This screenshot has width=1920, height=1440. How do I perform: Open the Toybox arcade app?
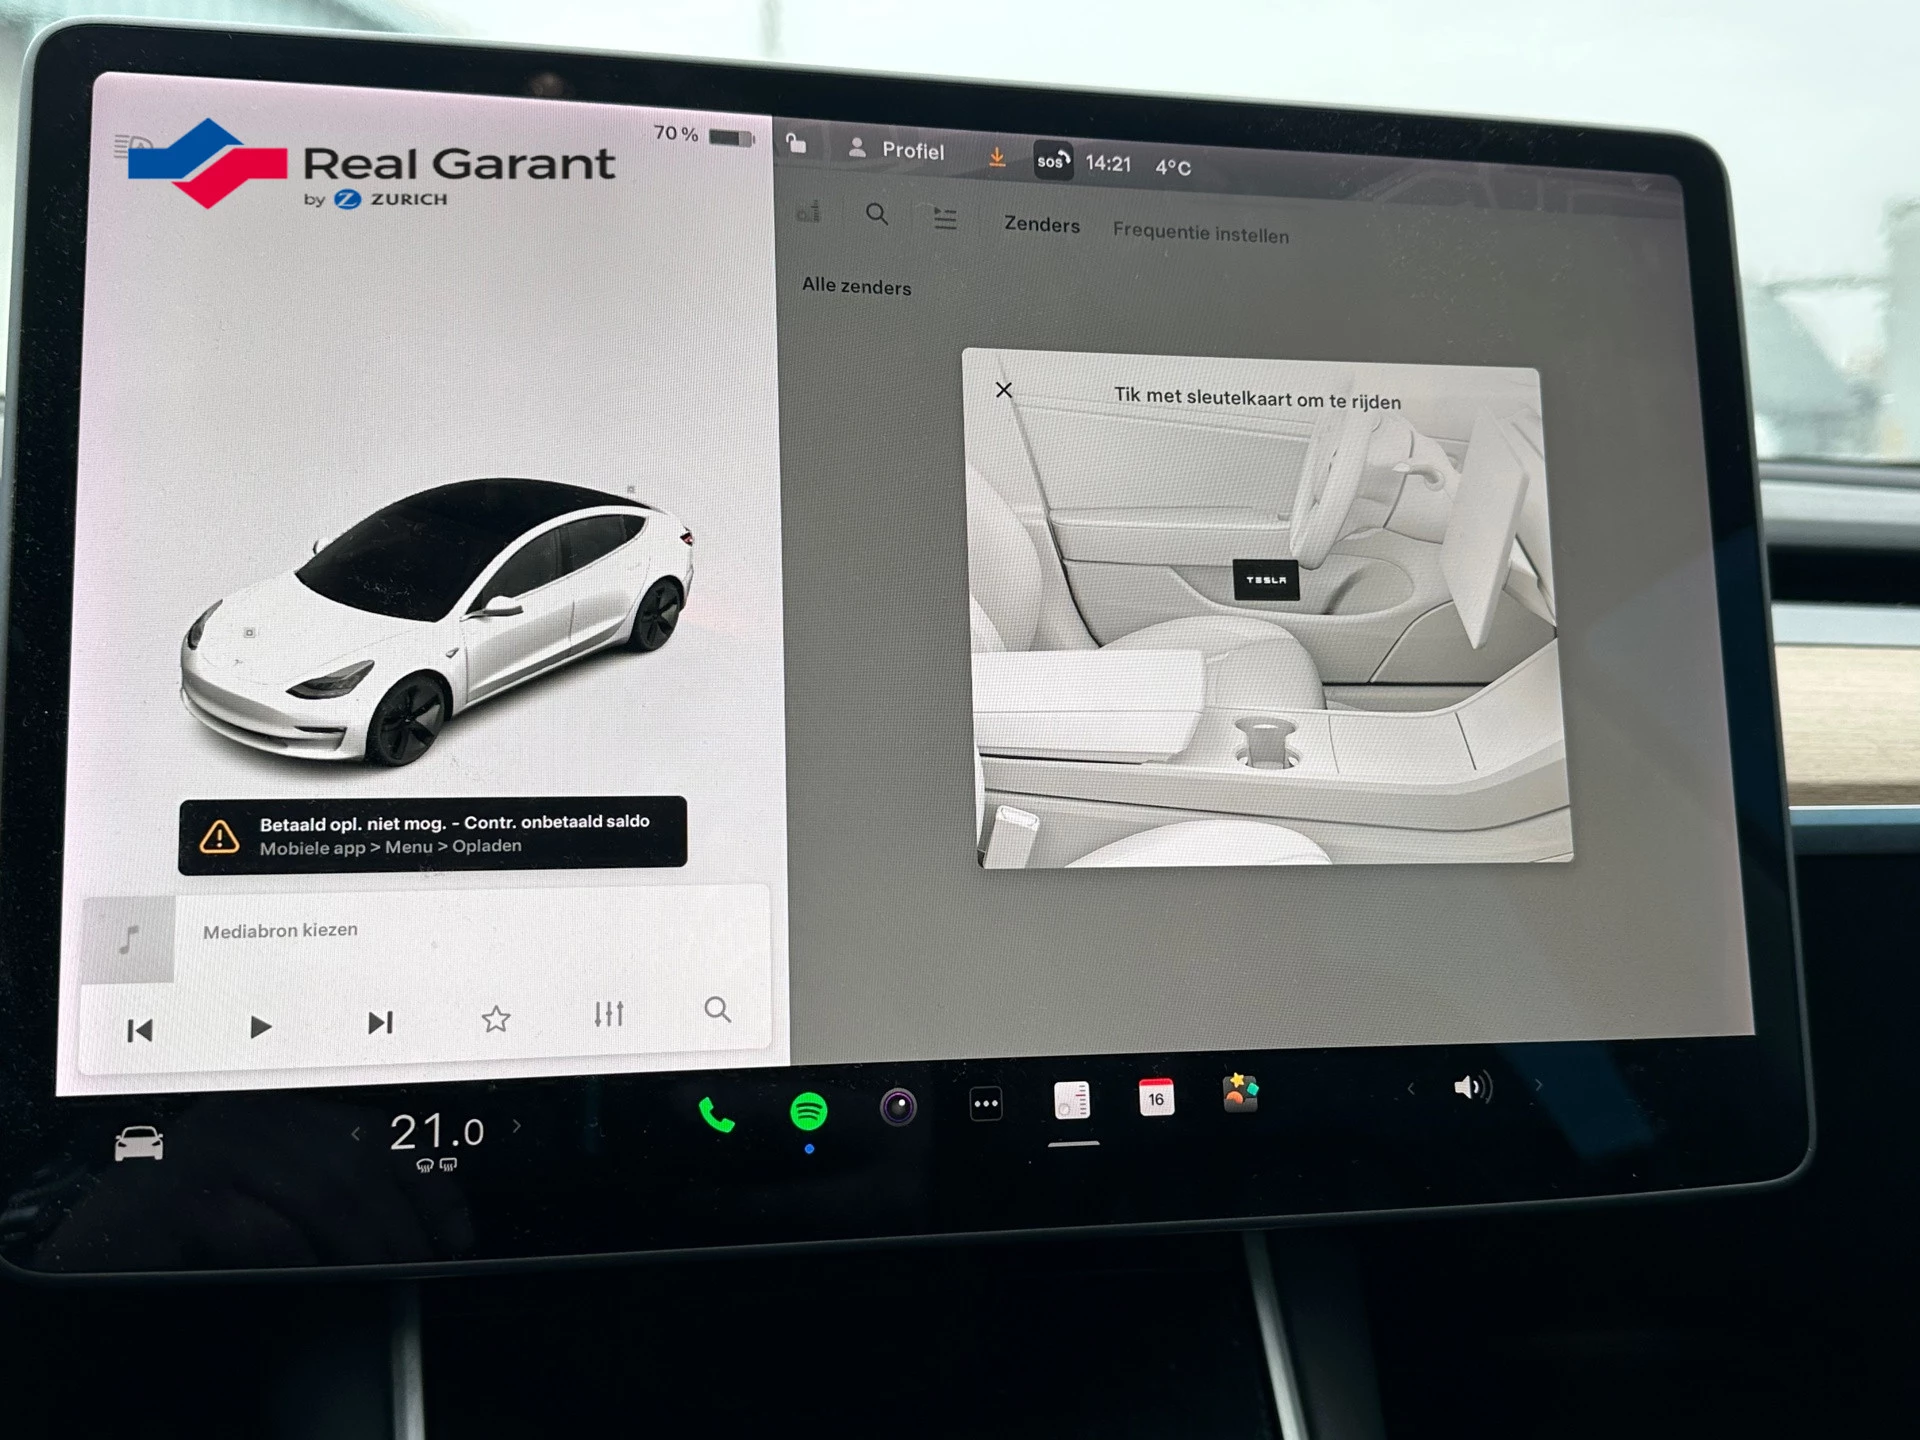[1240, 1093]
